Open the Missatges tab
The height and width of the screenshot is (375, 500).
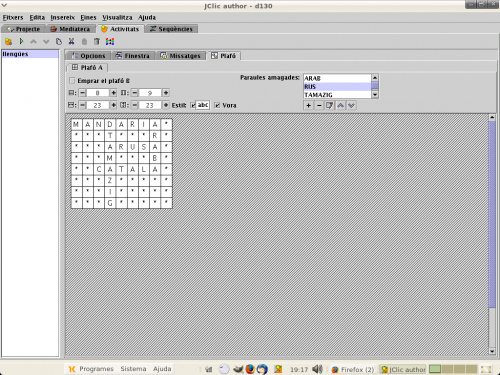point(181,56)
